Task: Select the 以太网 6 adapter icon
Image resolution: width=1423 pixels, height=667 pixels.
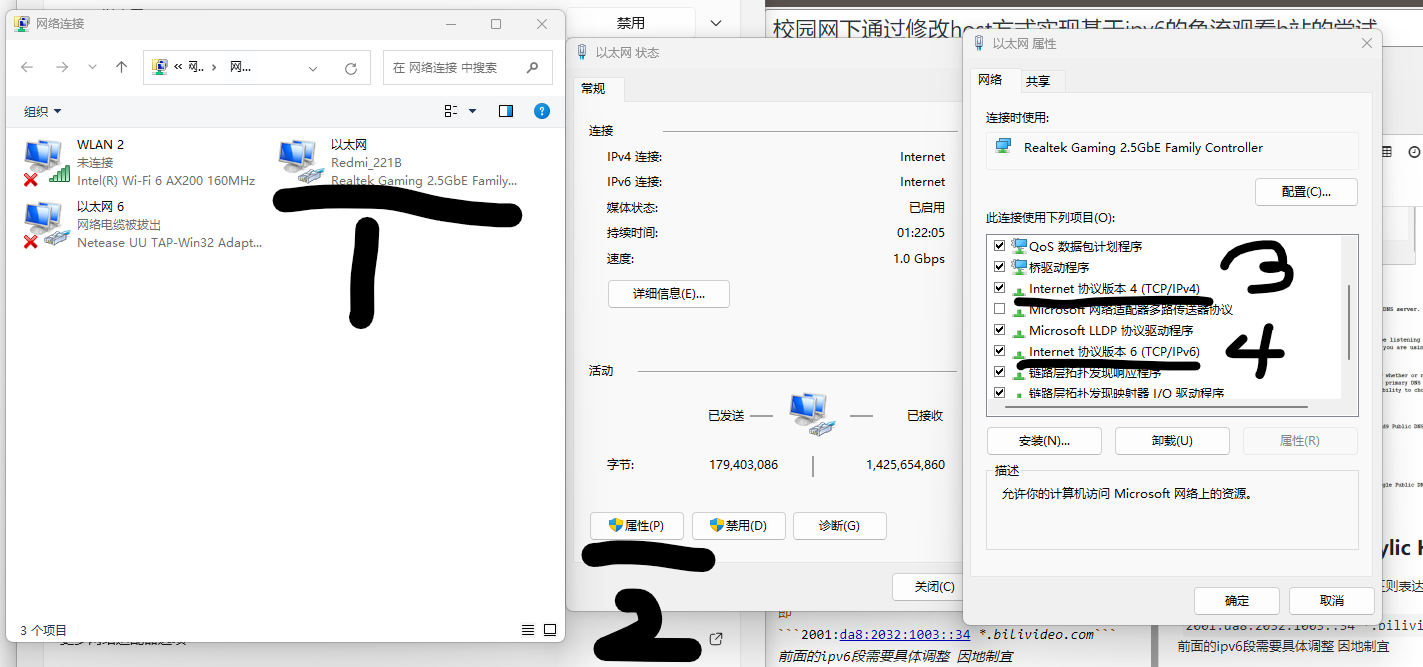Action: 46,224
